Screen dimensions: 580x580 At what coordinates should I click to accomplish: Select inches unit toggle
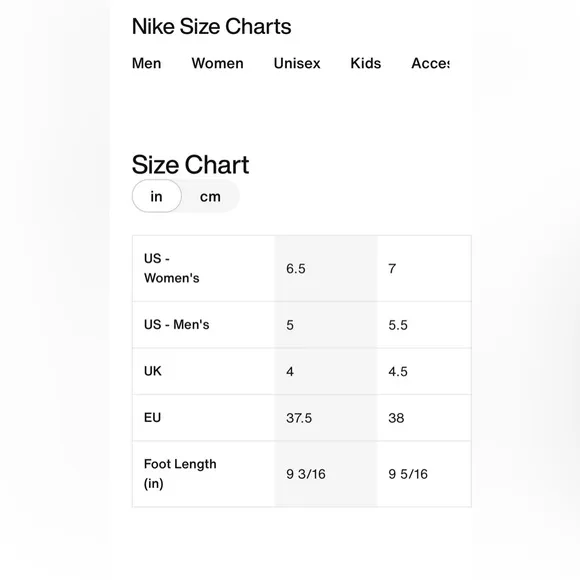[156, 196]
